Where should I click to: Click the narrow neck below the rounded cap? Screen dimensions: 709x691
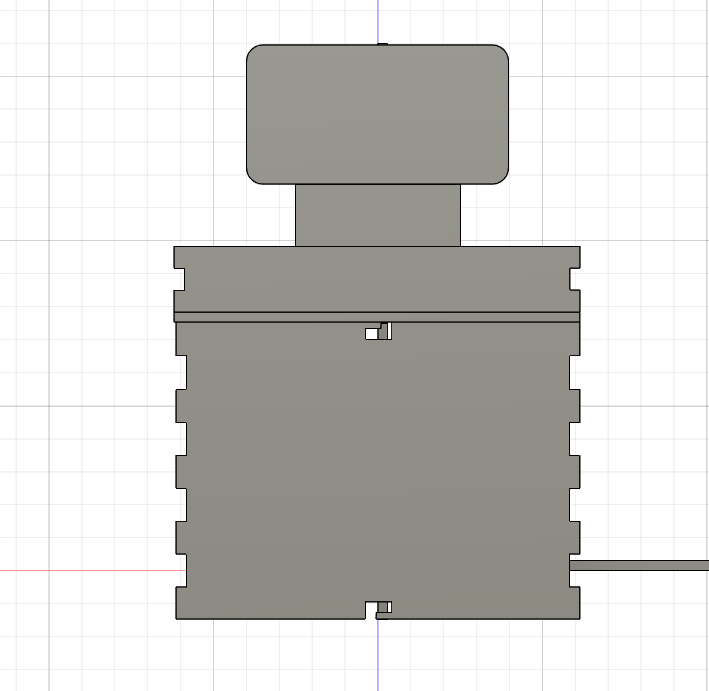377,215
